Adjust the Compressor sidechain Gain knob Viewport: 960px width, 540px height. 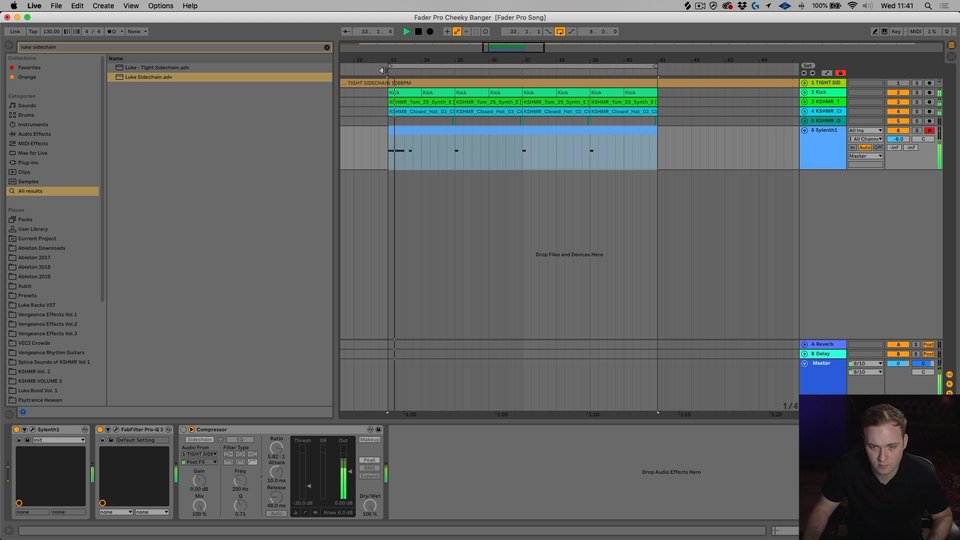tap(199, 481)
